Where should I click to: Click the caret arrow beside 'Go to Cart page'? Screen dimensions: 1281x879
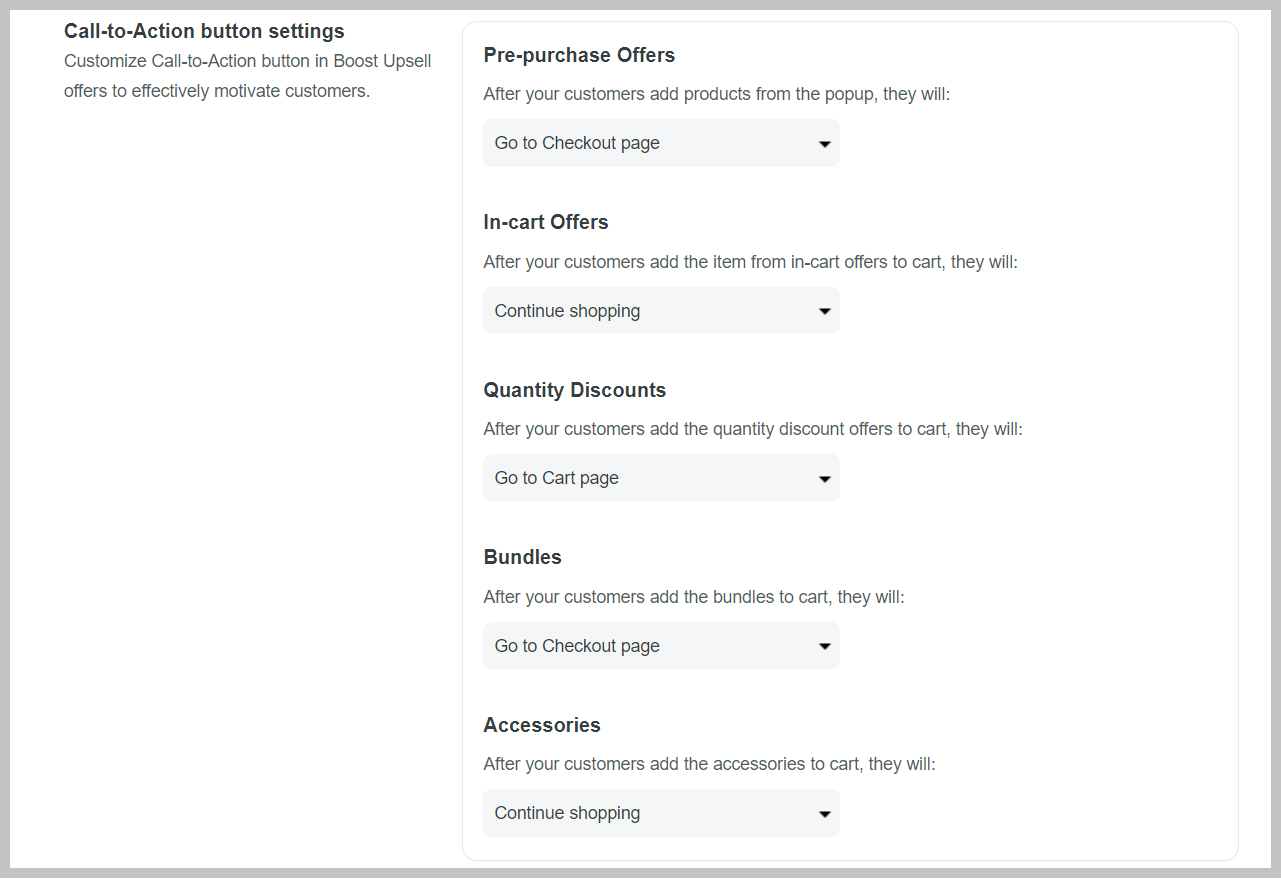tap(824, 479)
